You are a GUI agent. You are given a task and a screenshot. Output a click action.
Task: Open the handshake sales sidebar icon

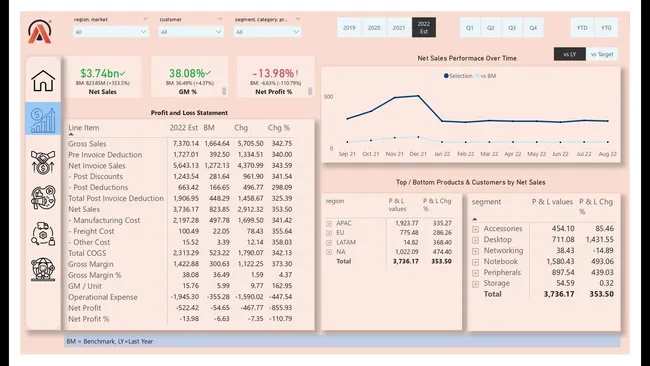tap(43, 162)
